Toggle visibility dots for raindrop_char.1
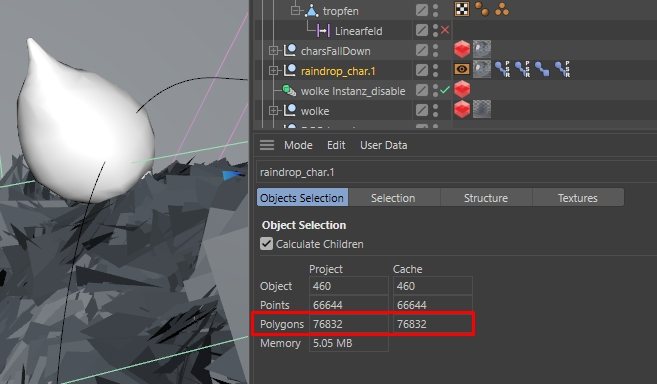 pos(435,70)
